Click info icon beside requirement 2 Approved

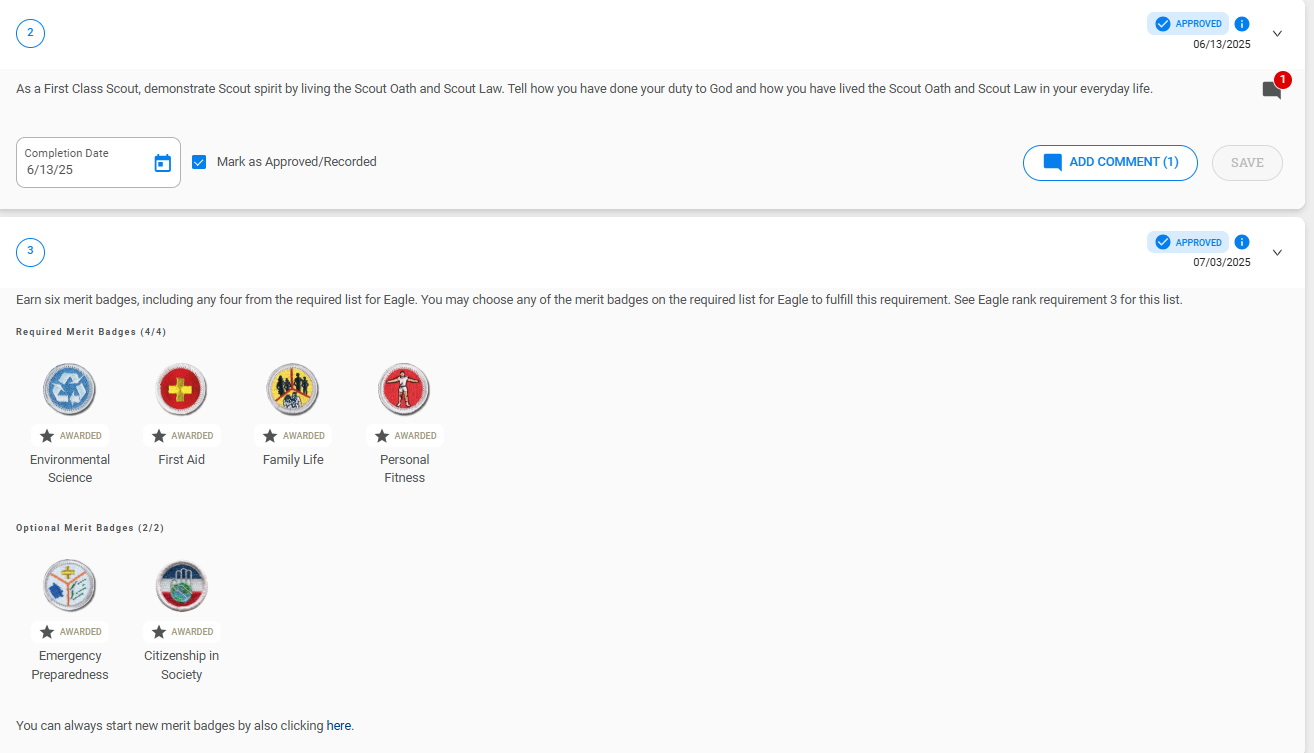pos(1242,24)
